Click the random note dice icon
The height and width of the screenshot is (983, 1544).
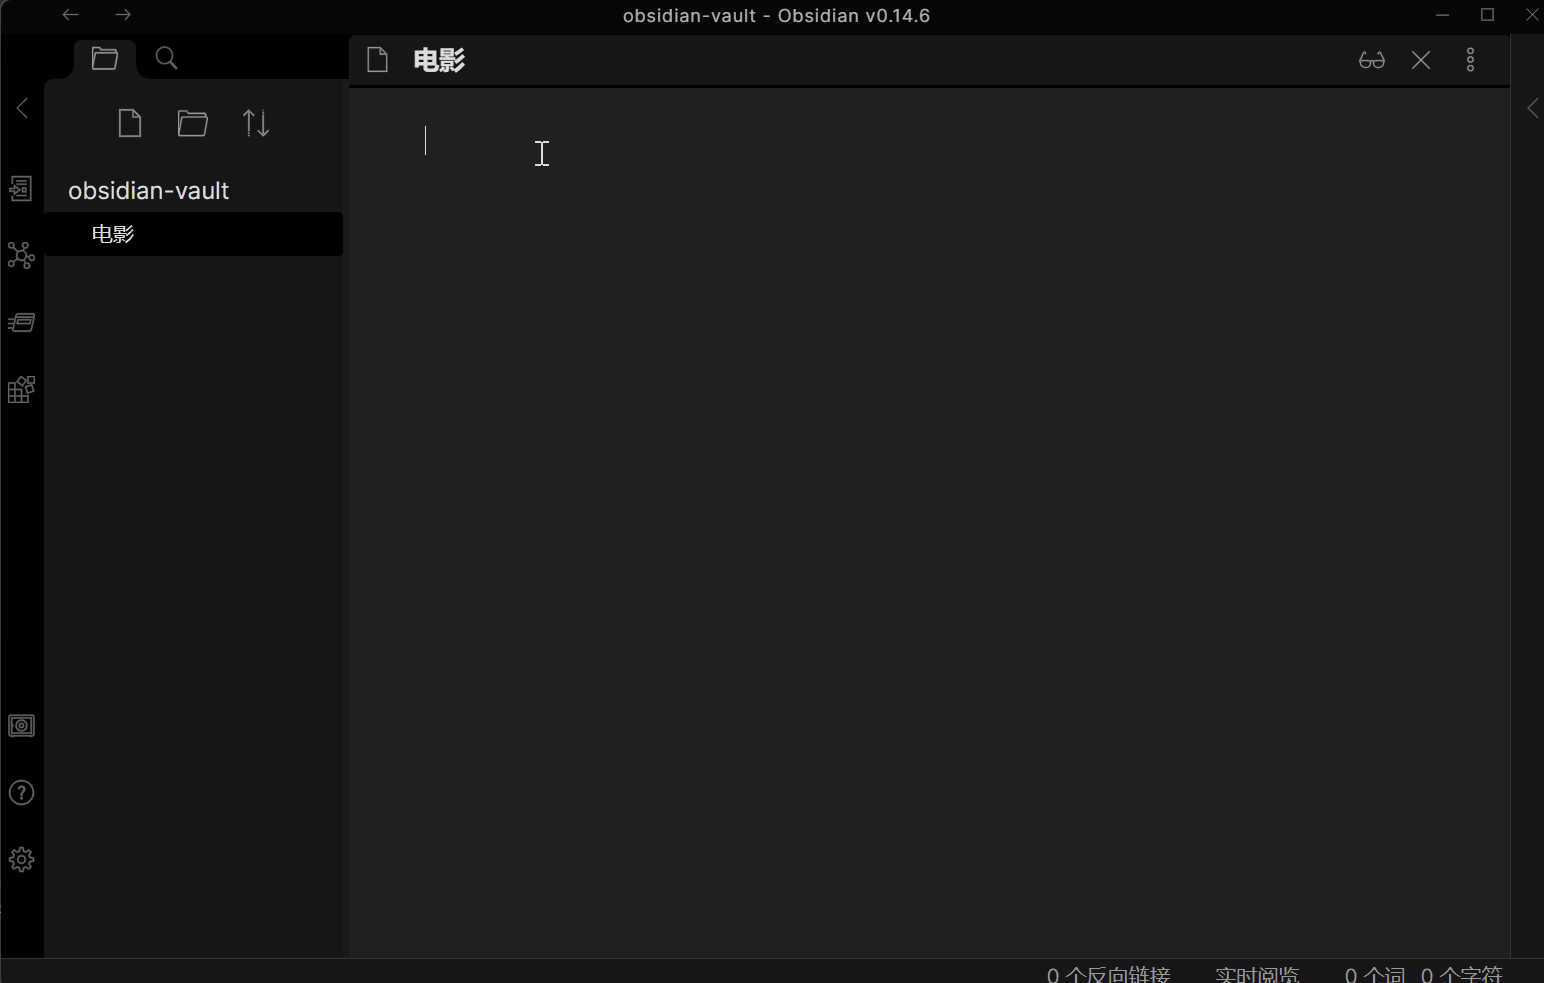(22, 389)
